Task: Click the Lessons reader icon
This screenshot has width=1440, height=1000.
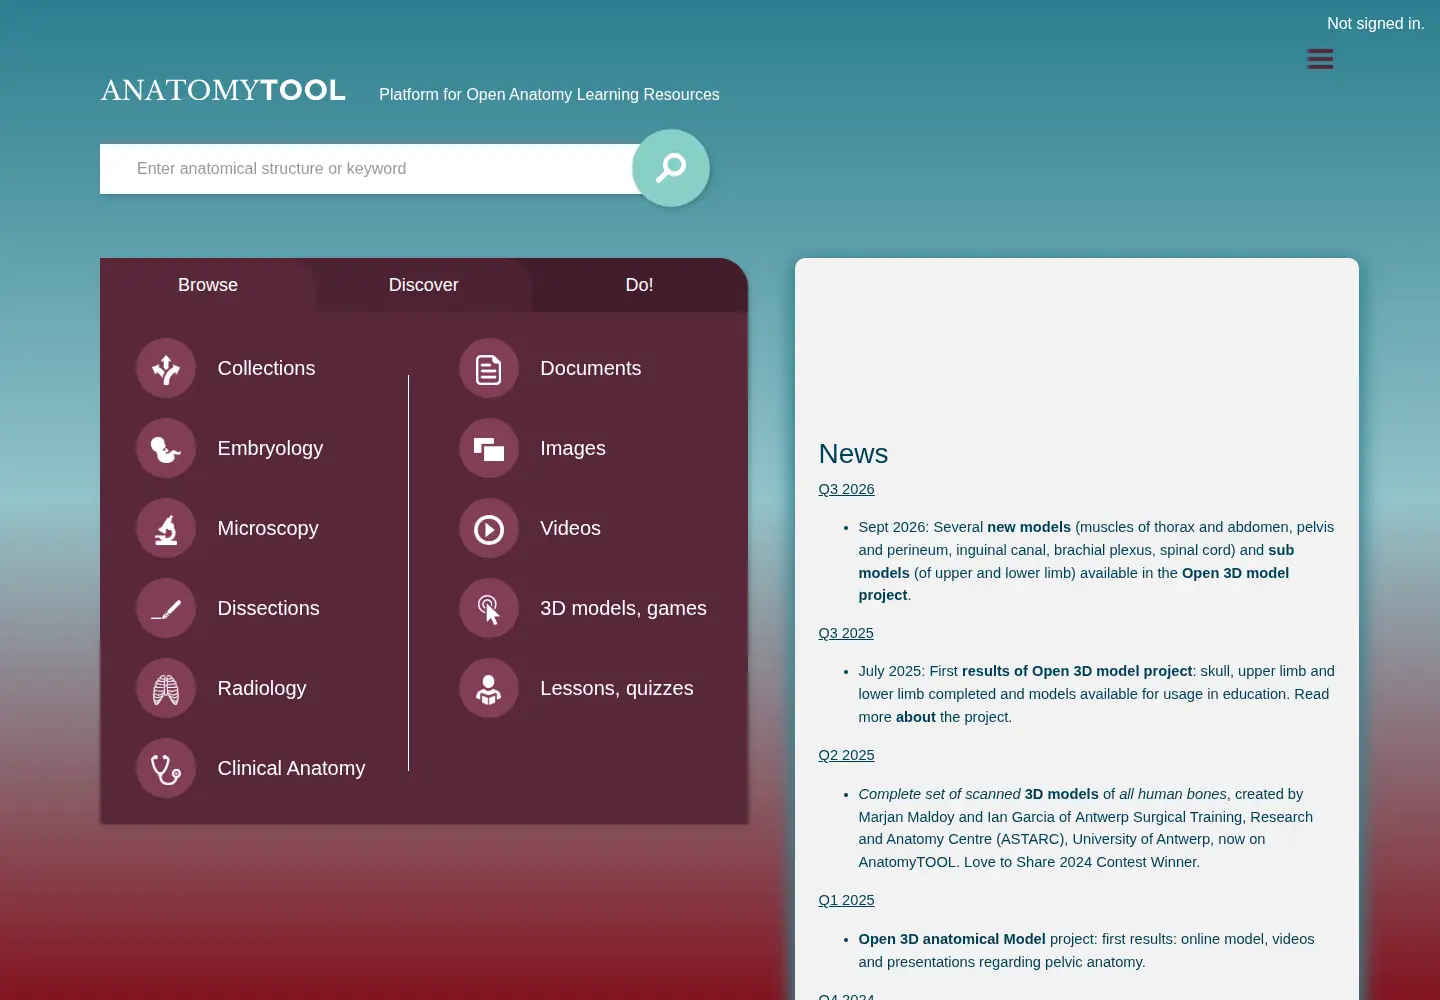Action: [489, 688]
